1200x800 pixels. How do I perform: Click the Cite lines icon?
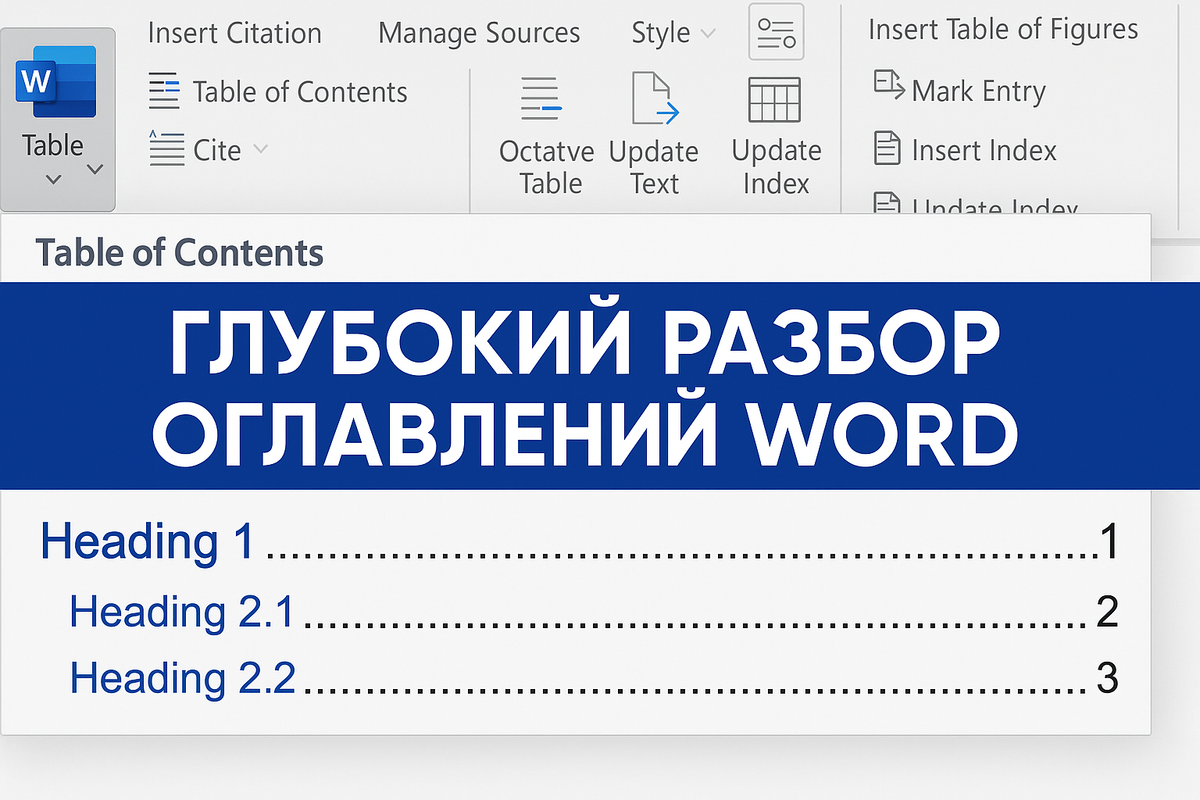click(x=166, y=149)
